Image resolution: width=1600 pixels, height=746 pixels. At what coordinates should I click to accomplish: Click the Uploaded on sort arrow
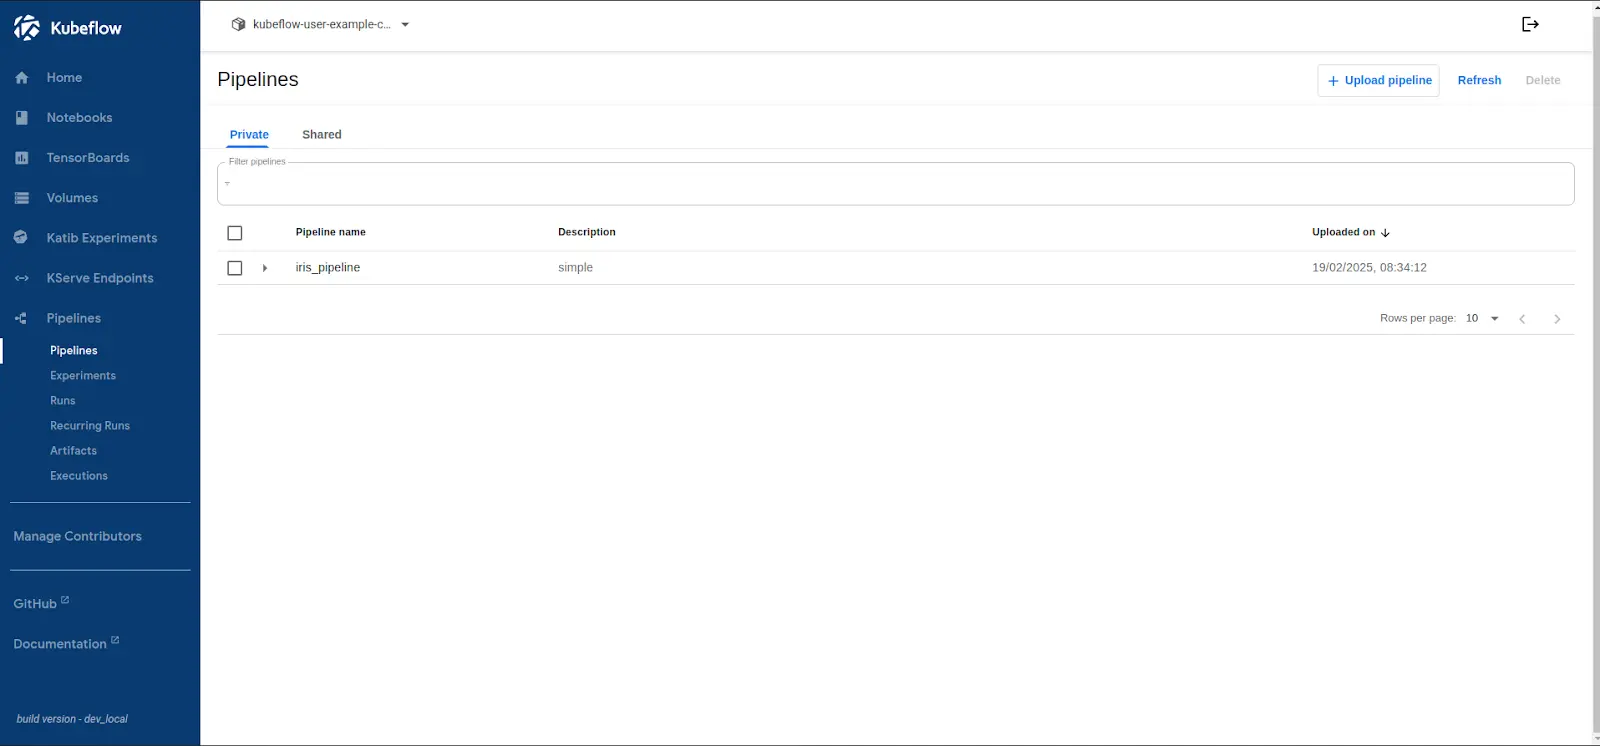[x=1385, y=233]
